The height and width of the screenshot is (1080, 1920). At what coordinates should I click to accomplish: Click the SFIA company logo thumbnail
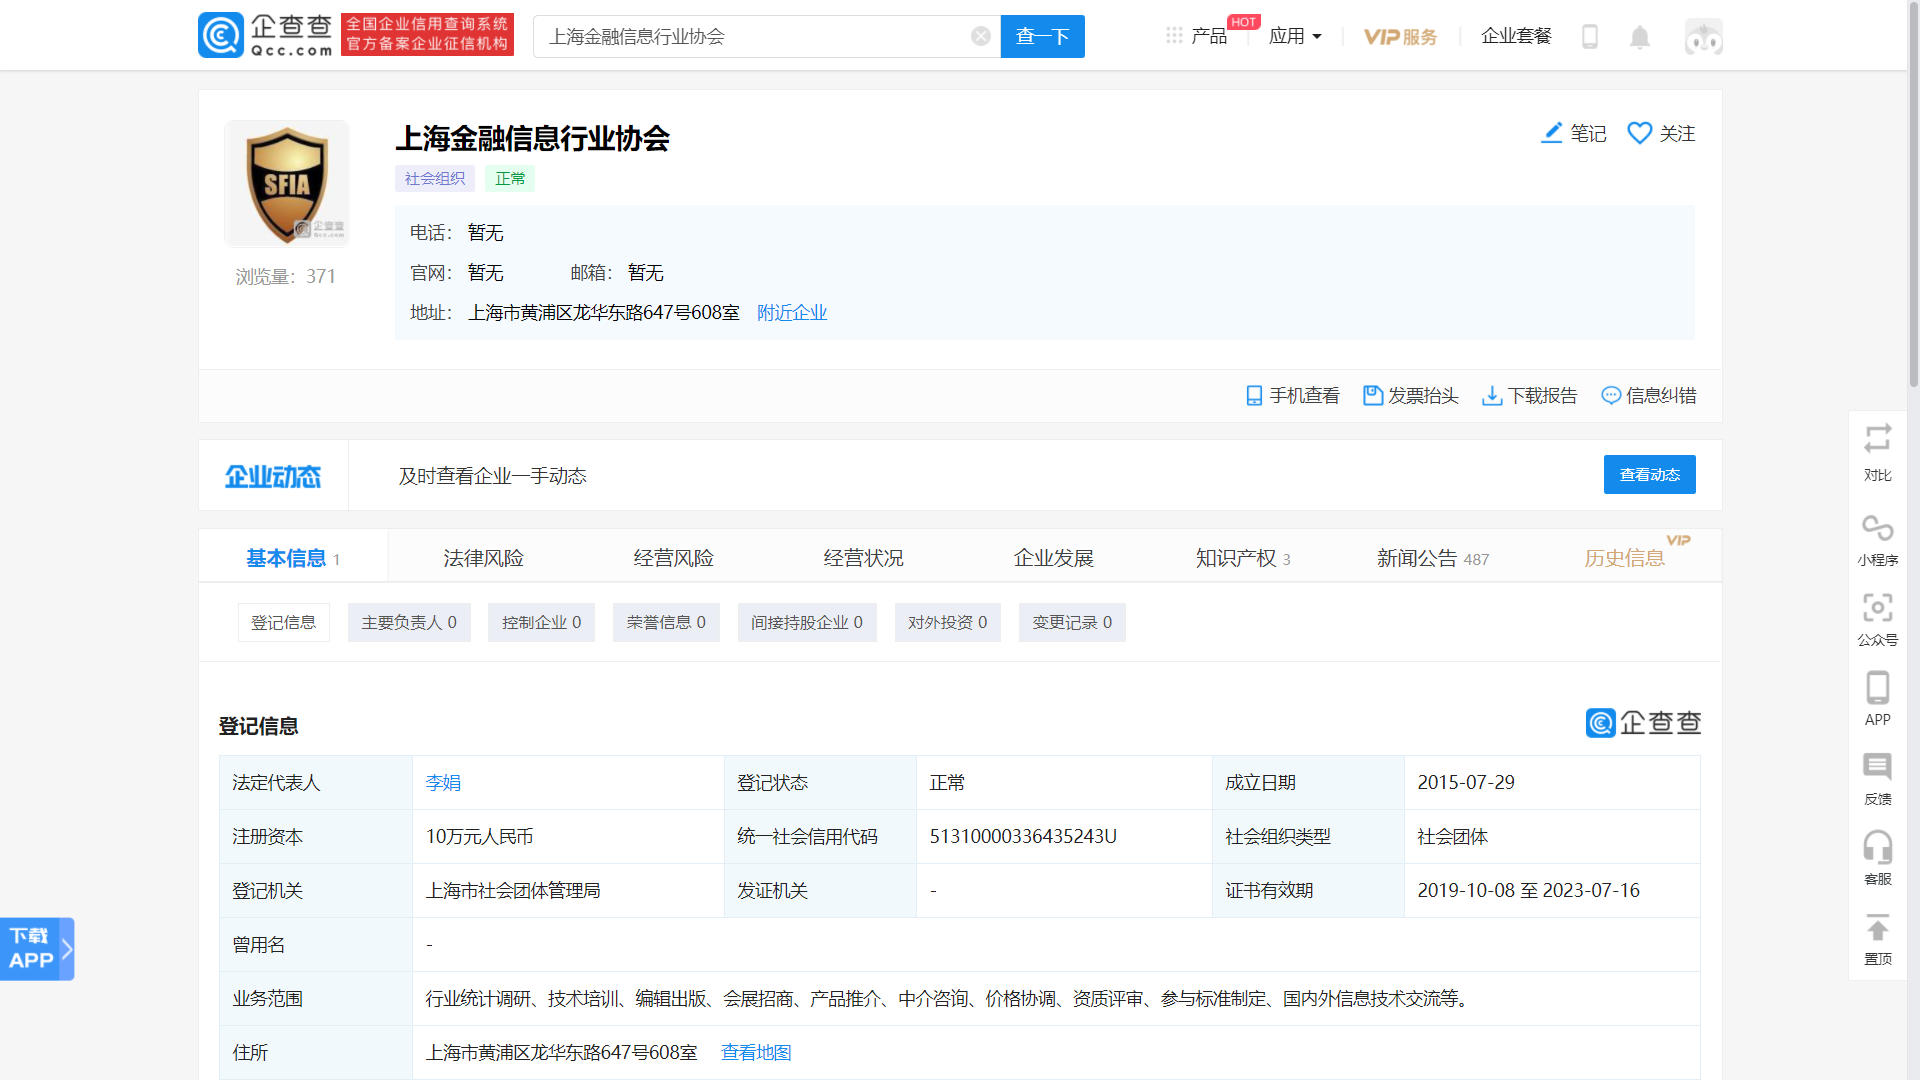(287, 184)
